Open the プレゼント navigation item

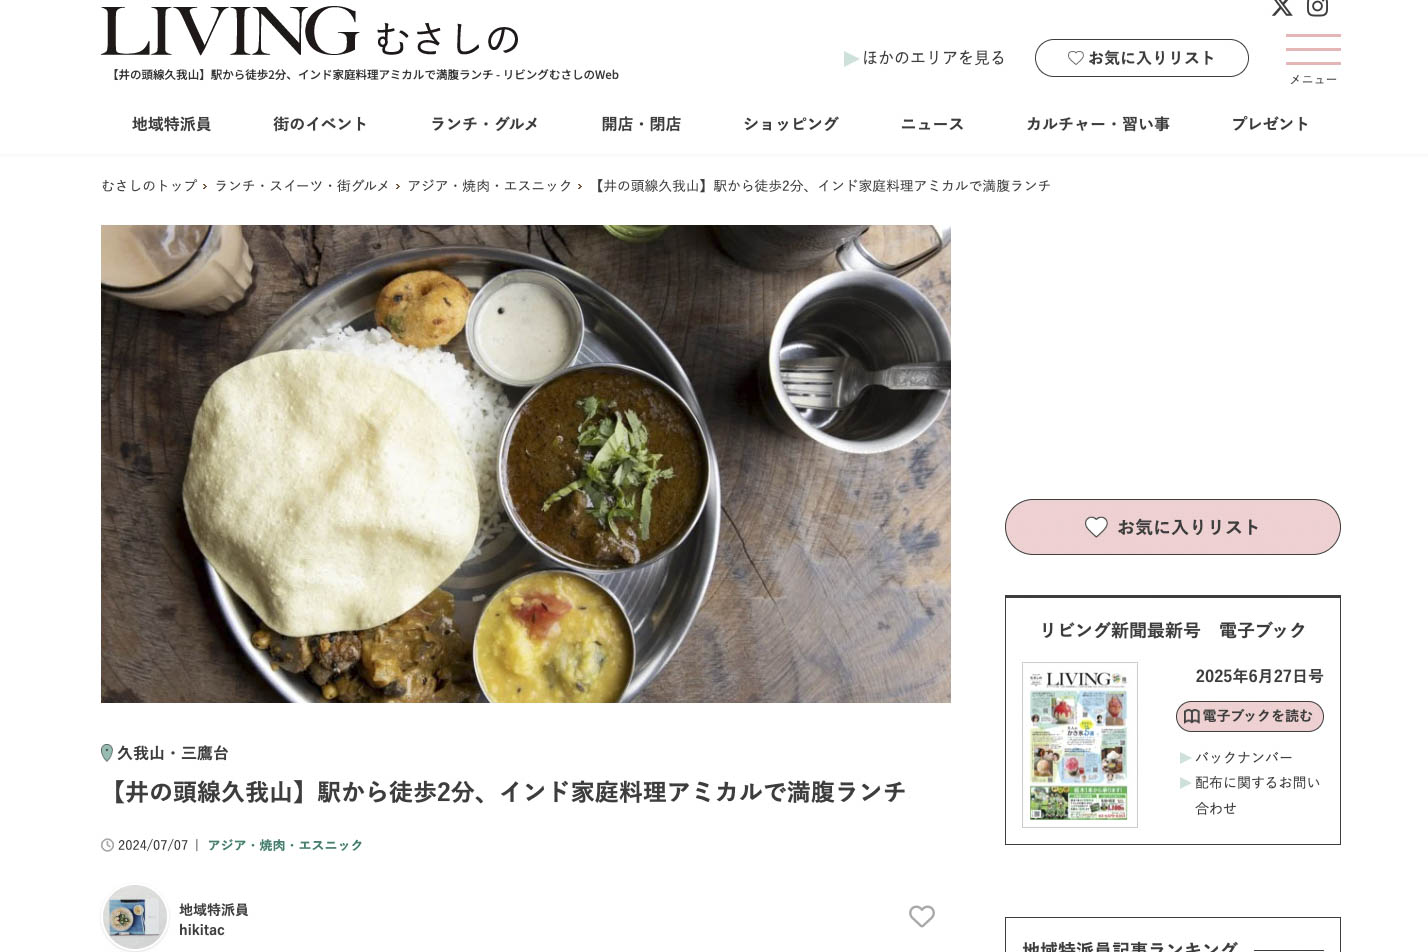click(x=1270, y=124)
